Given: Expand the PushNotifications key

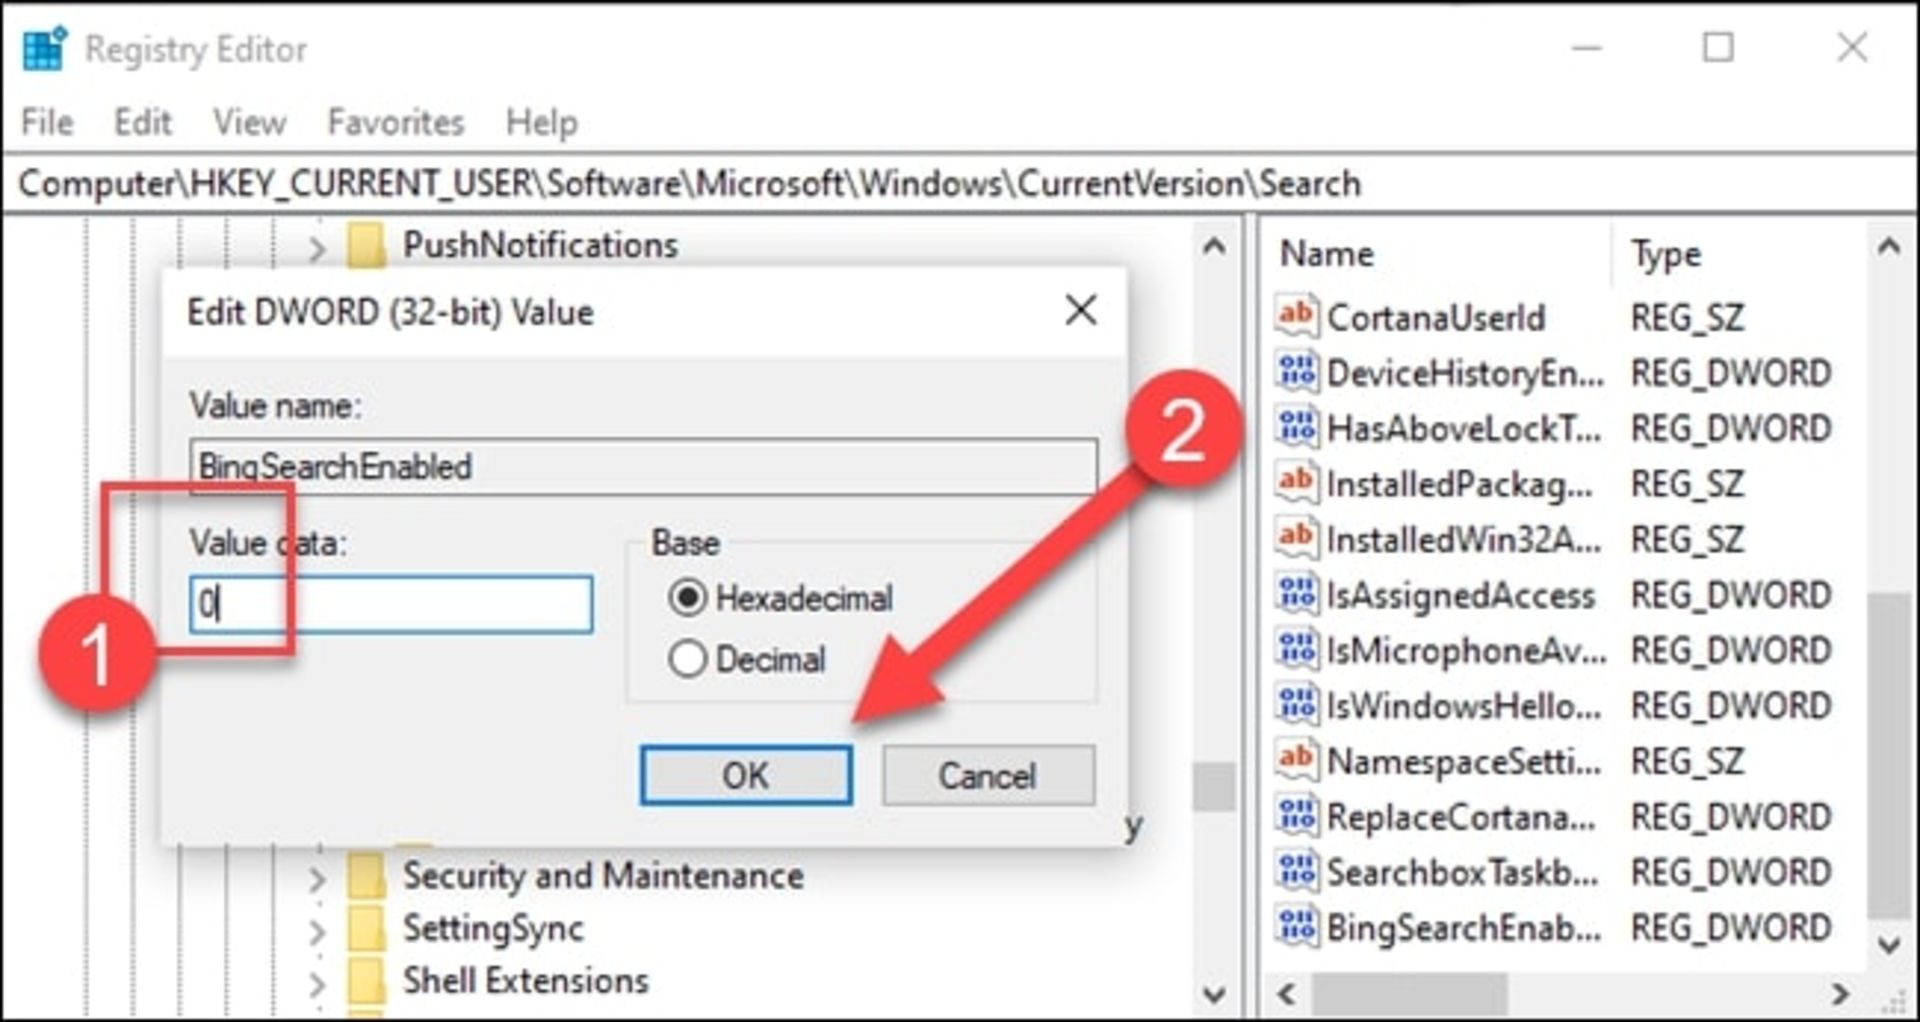Looking at the screenshot, I should 316,248.
